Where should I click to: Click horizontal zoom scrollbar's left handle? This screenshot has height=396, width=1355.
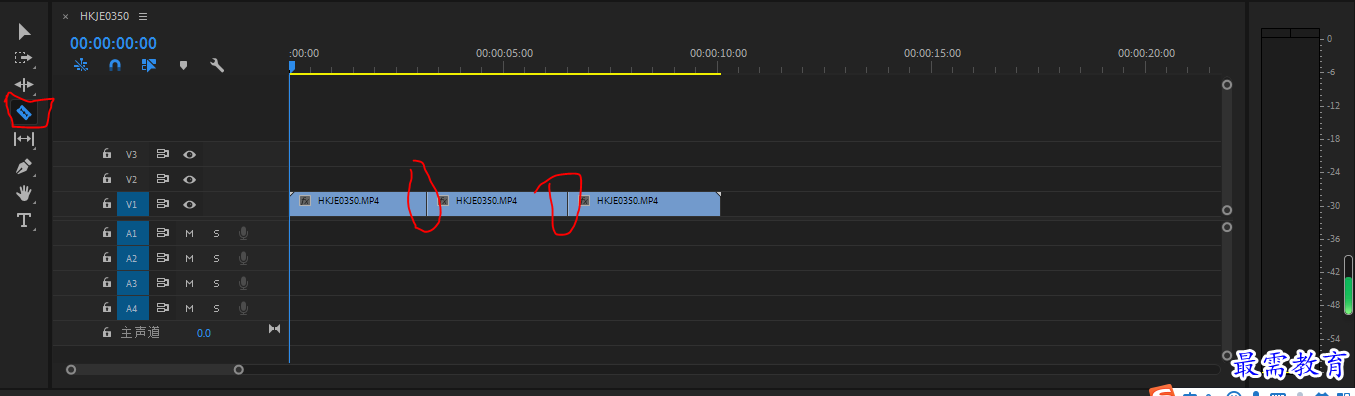pos(71,370)
